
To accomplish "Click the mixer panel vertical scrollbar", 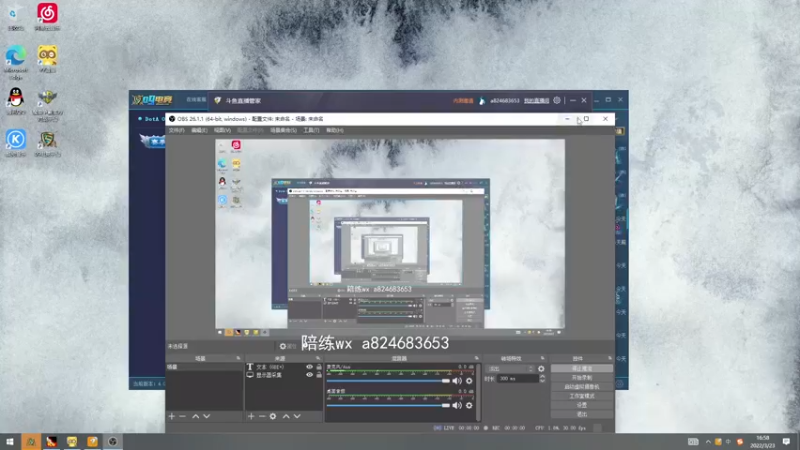I will click(x=478, y=392).
